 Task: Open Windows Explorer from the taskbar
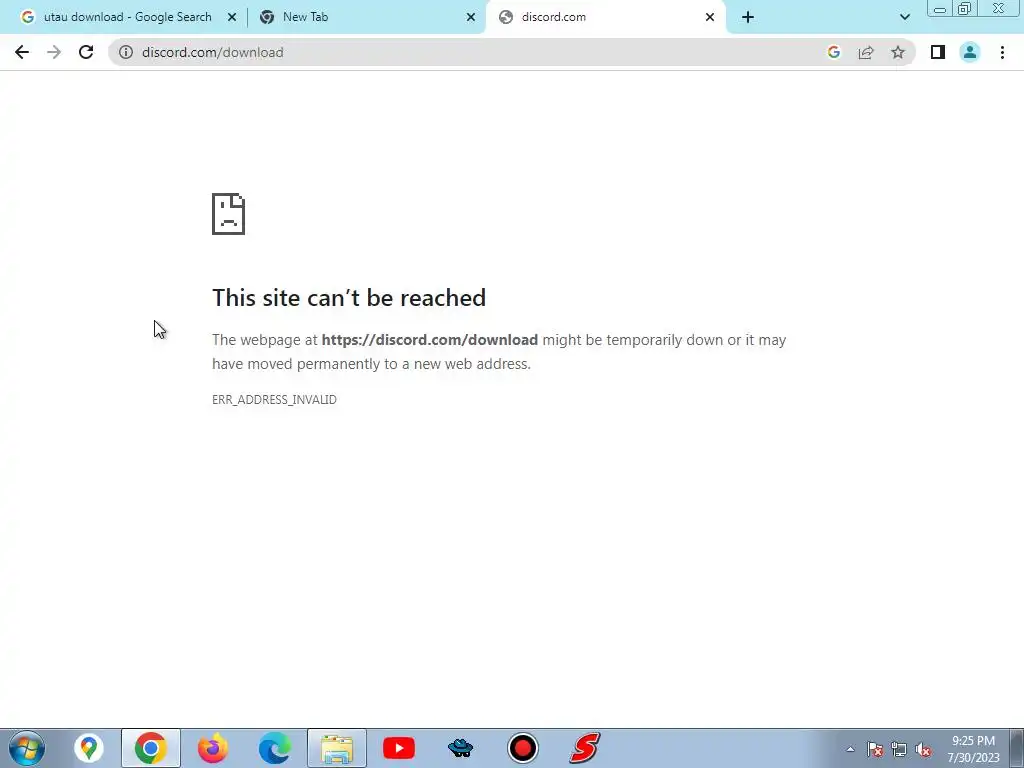(337, 748)
